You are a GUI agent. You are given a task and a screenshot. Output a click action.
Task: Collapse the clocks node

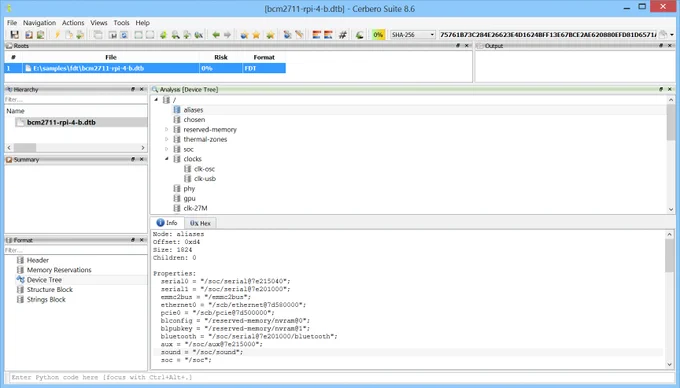[167, 159]
